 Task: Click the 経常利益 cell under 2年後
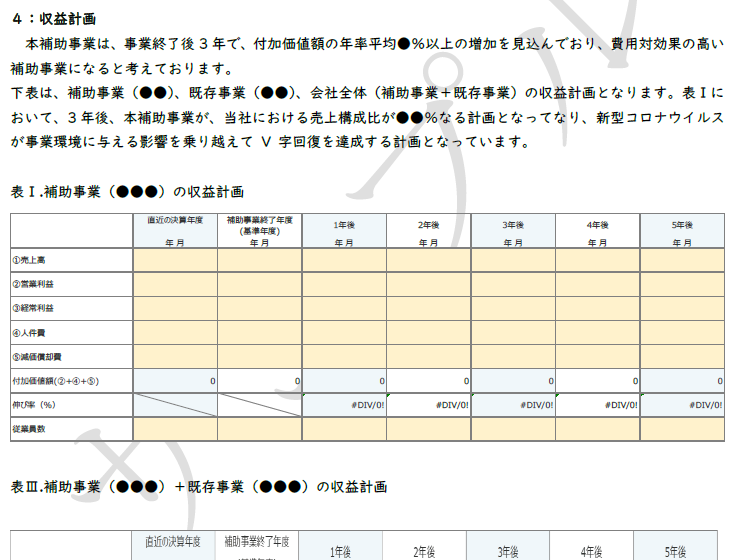click(x=429, y=308)
